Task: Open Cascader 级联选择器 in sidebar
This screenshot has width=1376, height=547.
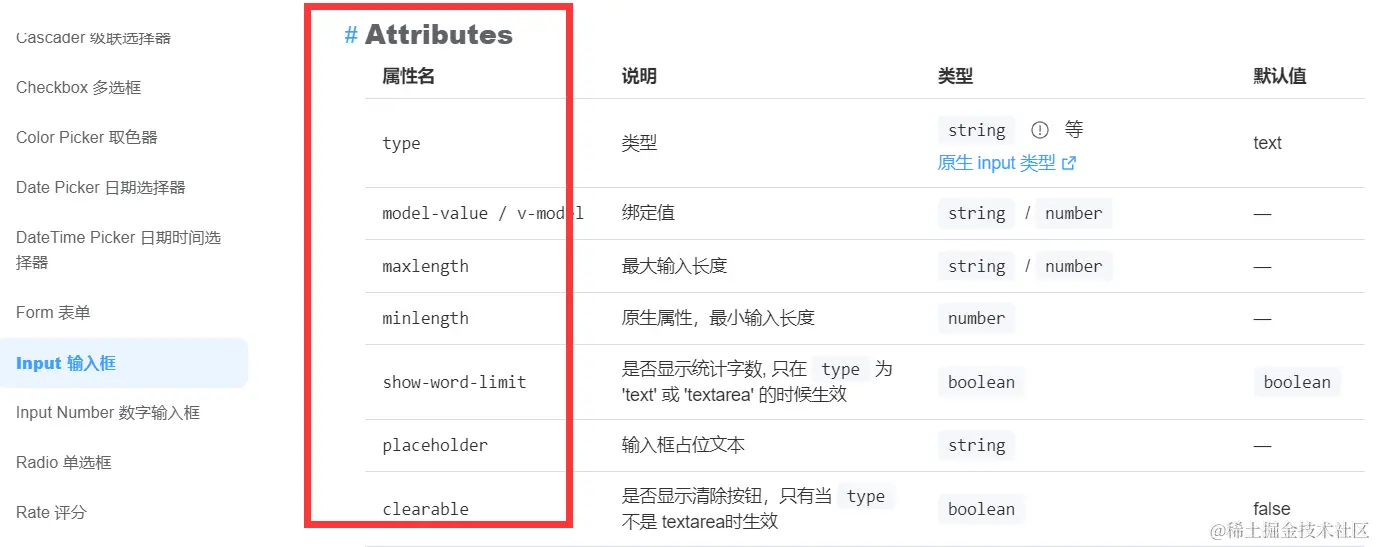Action: coord(93,38)
